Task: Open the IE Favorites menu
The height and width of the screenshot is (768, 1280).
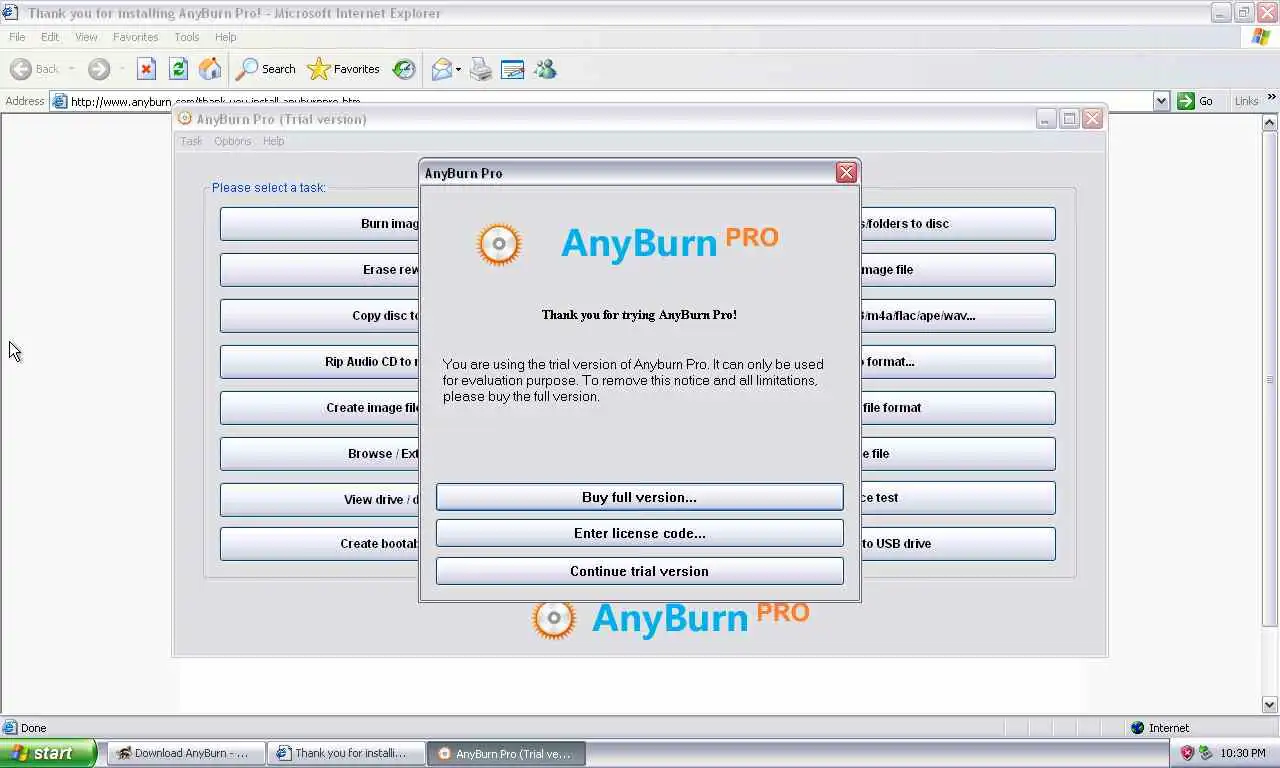Action: click(x=135, y=37)
